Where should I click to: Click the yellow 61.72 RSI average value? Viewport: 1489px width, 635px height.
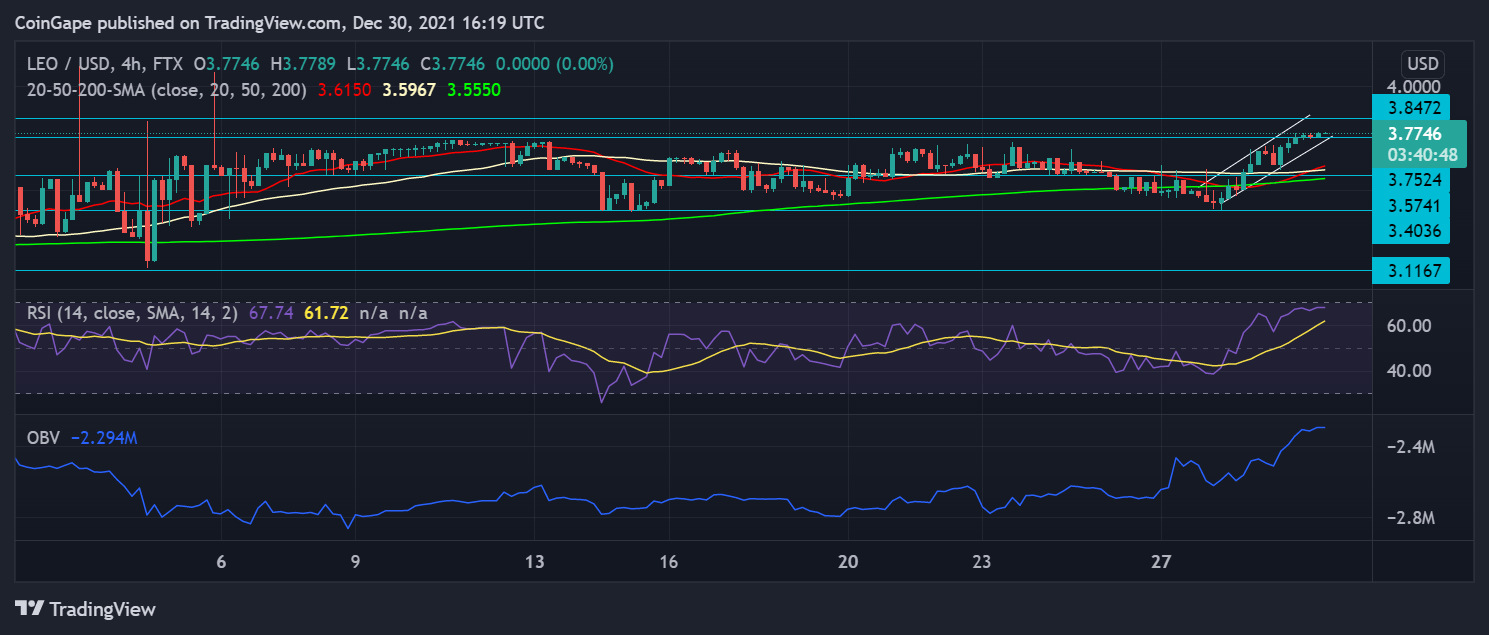pos(326,313)
